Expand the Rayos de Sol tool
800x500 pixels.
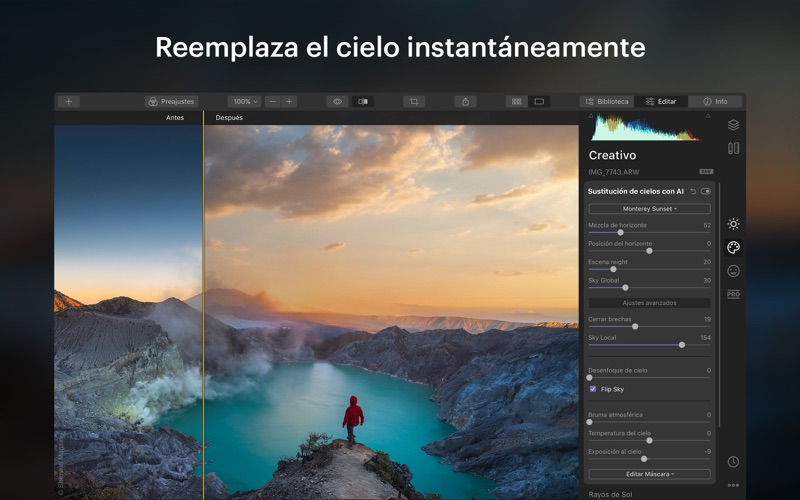click(x=610, y=494)
